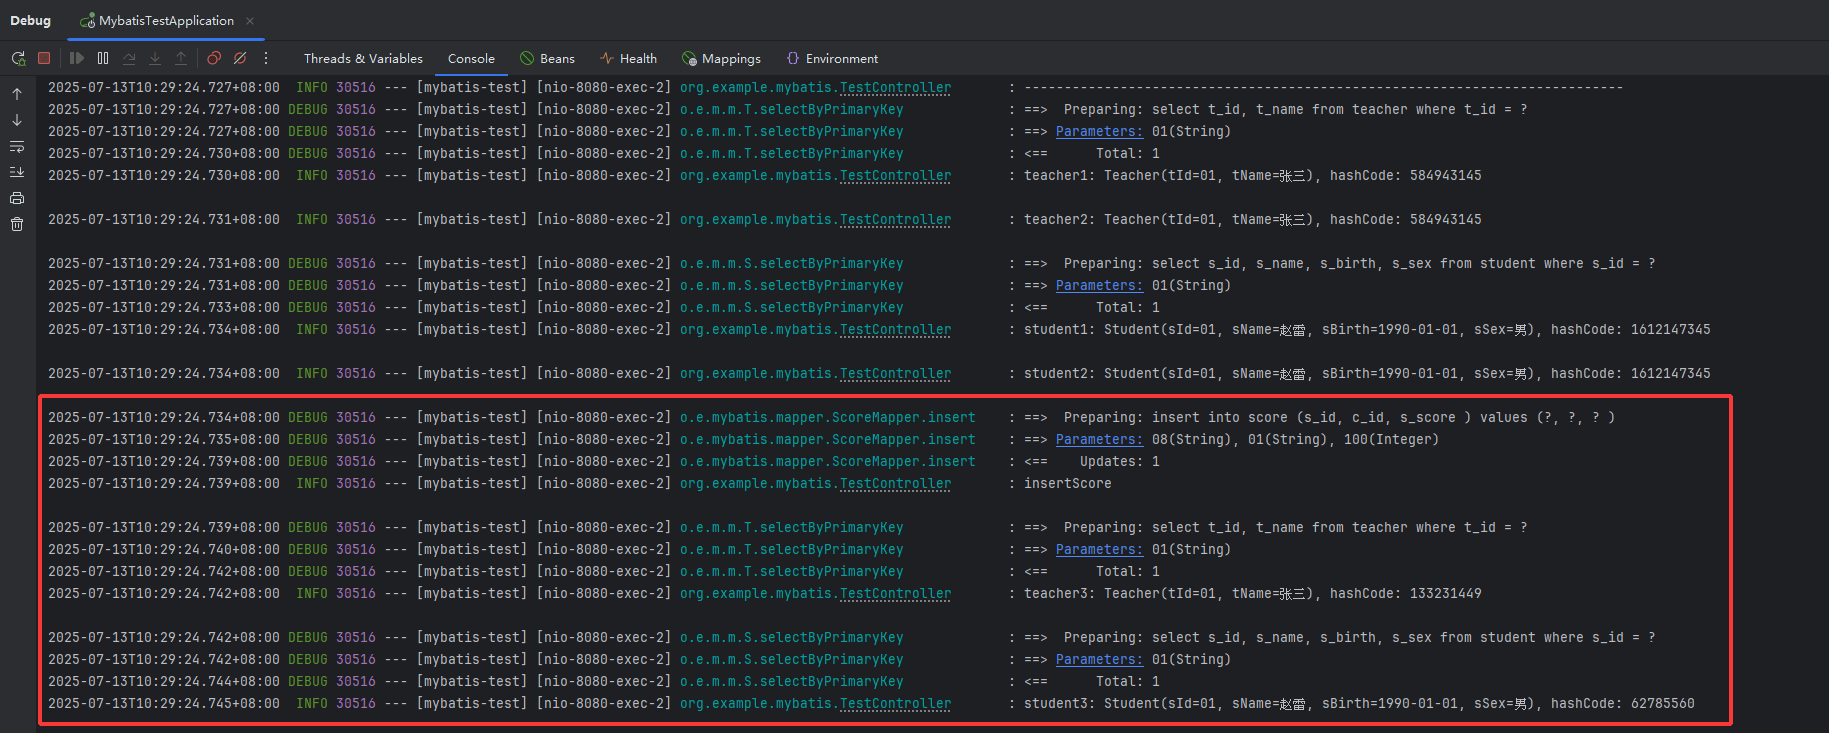
Task: Jump down the stack trace with the down arrow
Action: (x=17, y=120)
